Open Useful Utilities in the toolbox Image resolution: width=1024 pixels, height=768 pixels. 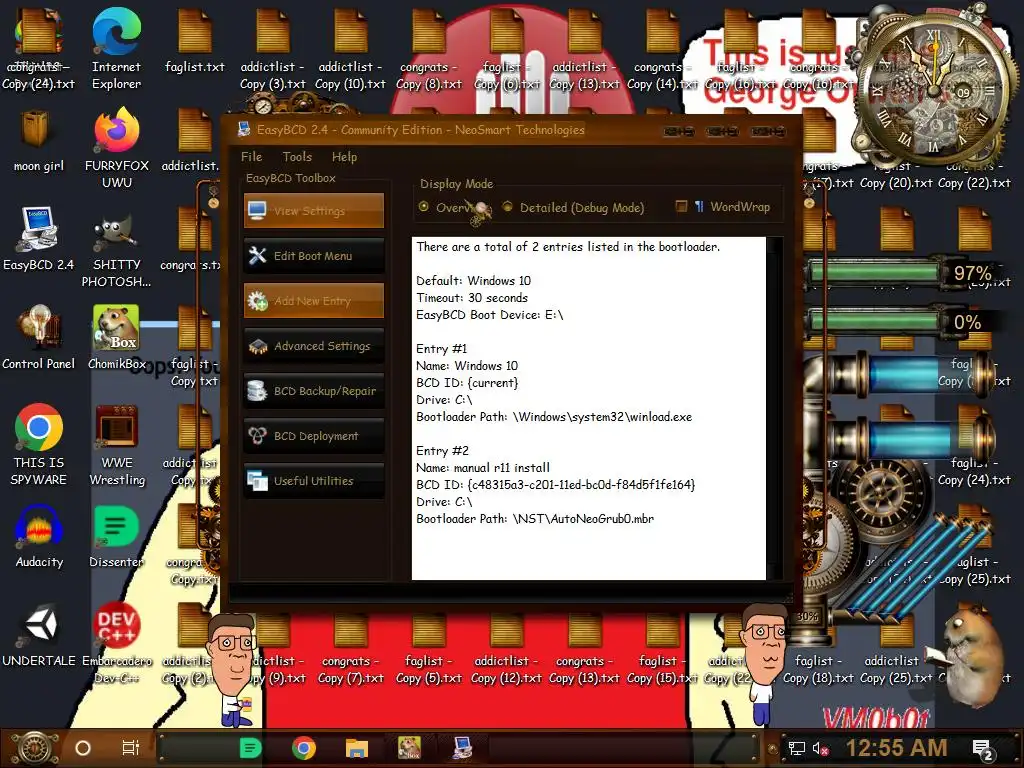click(314, 481)
